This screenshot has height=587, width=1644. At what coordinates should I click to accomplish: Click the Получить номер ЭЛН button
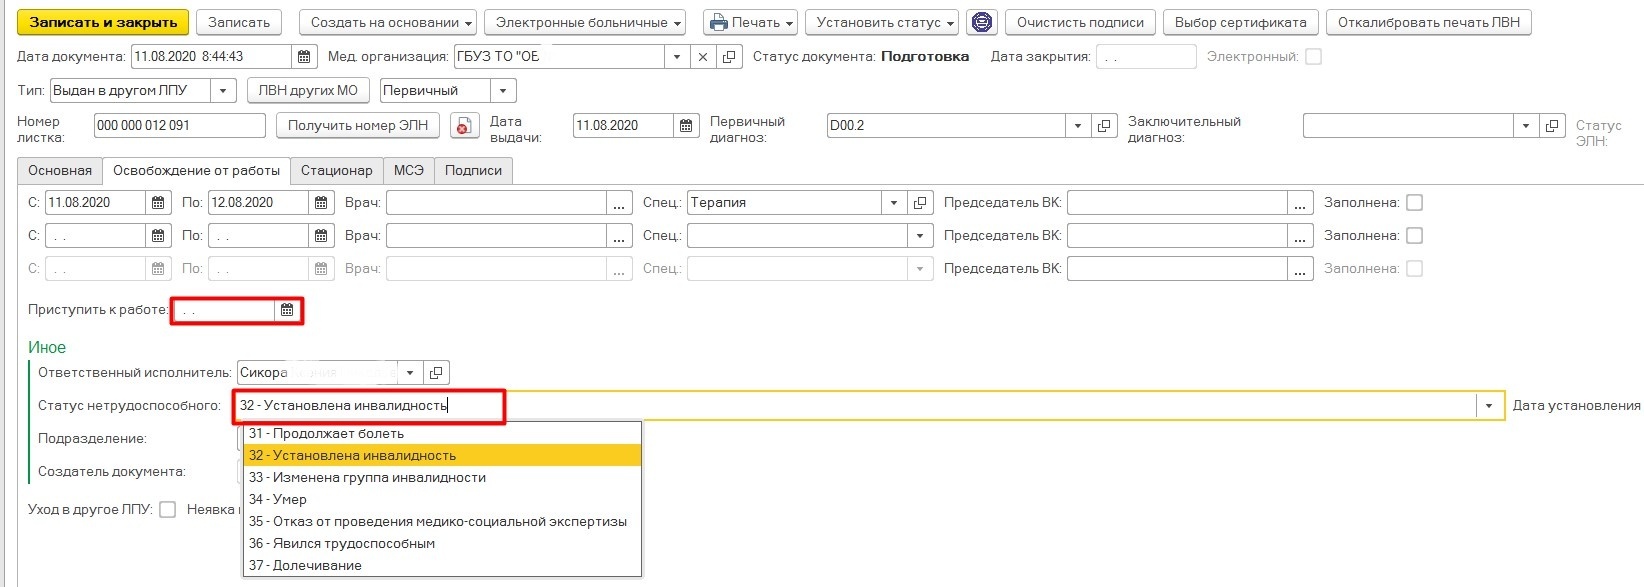(x=358, y=126)
